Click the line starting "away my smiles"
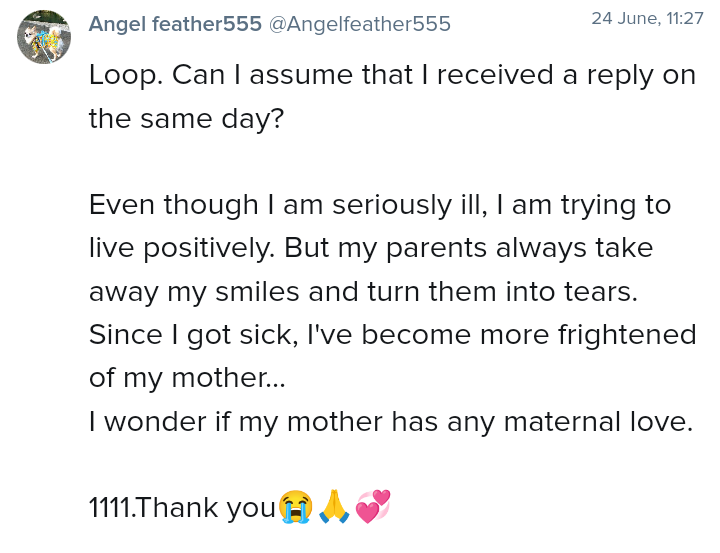 click(364, 291)
